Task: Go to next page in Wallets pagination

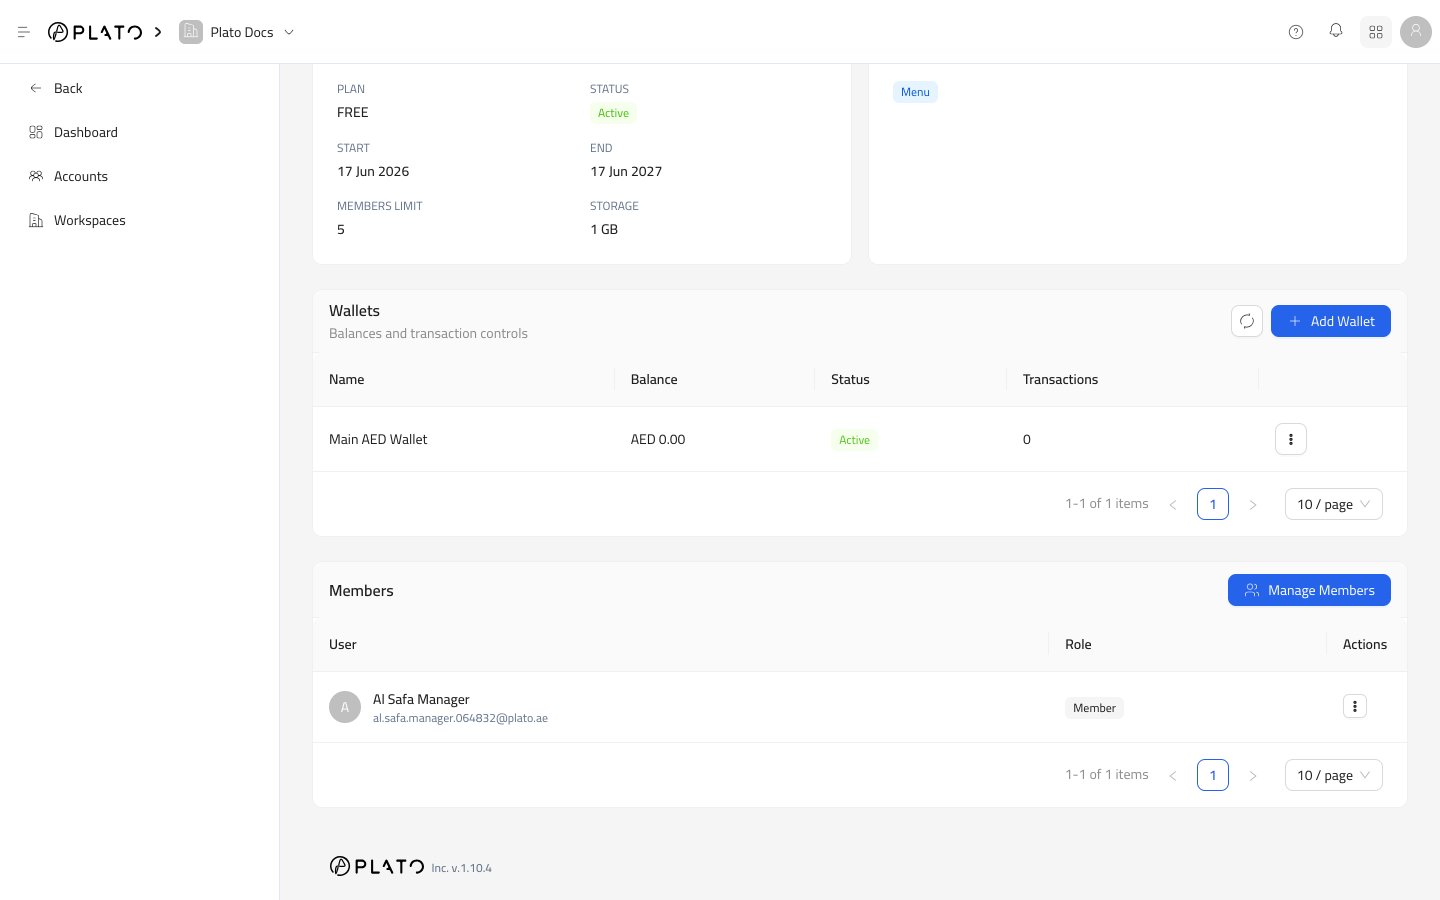Action: point(1253,504)
